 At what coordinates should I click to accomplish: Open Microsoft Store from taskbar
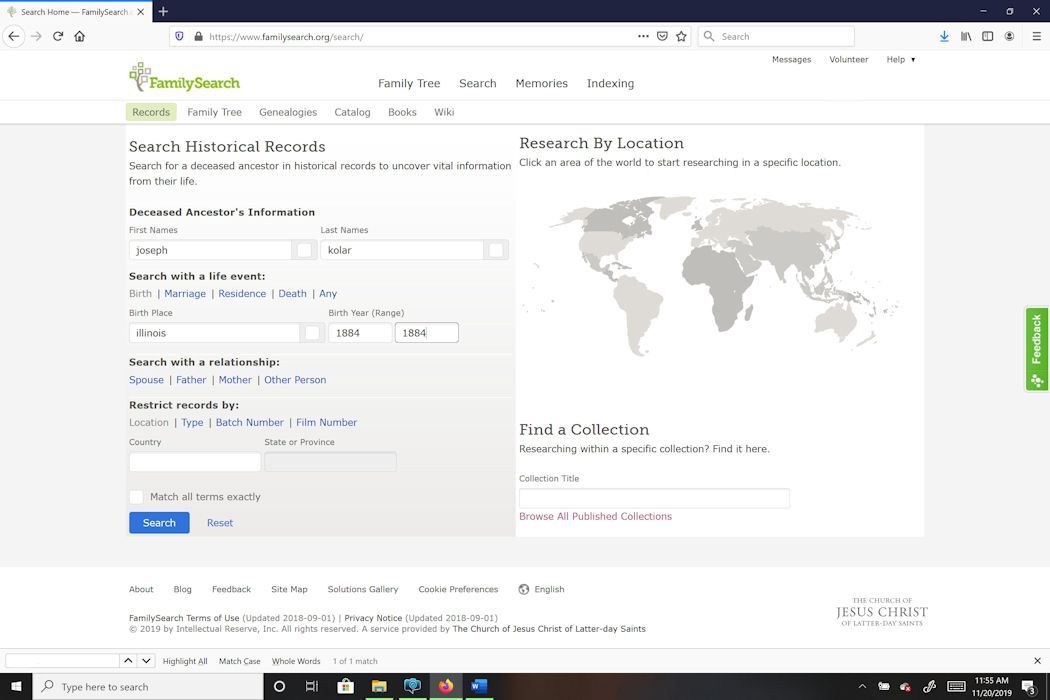click(x=346, y=687)
